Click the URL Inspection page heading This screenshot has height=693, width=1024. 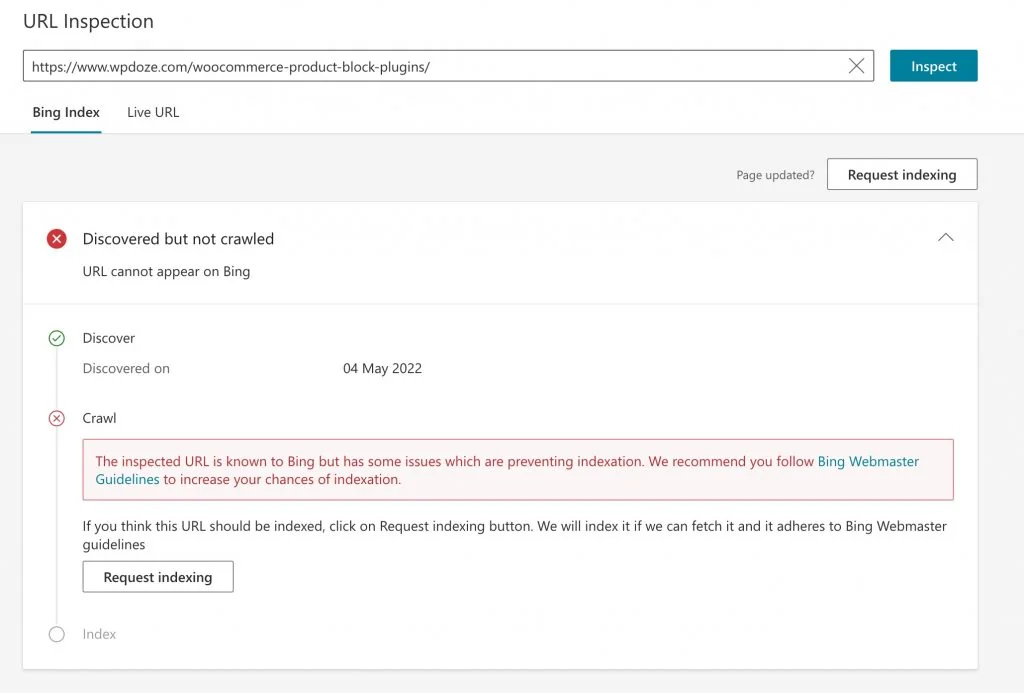pos(88,21)
